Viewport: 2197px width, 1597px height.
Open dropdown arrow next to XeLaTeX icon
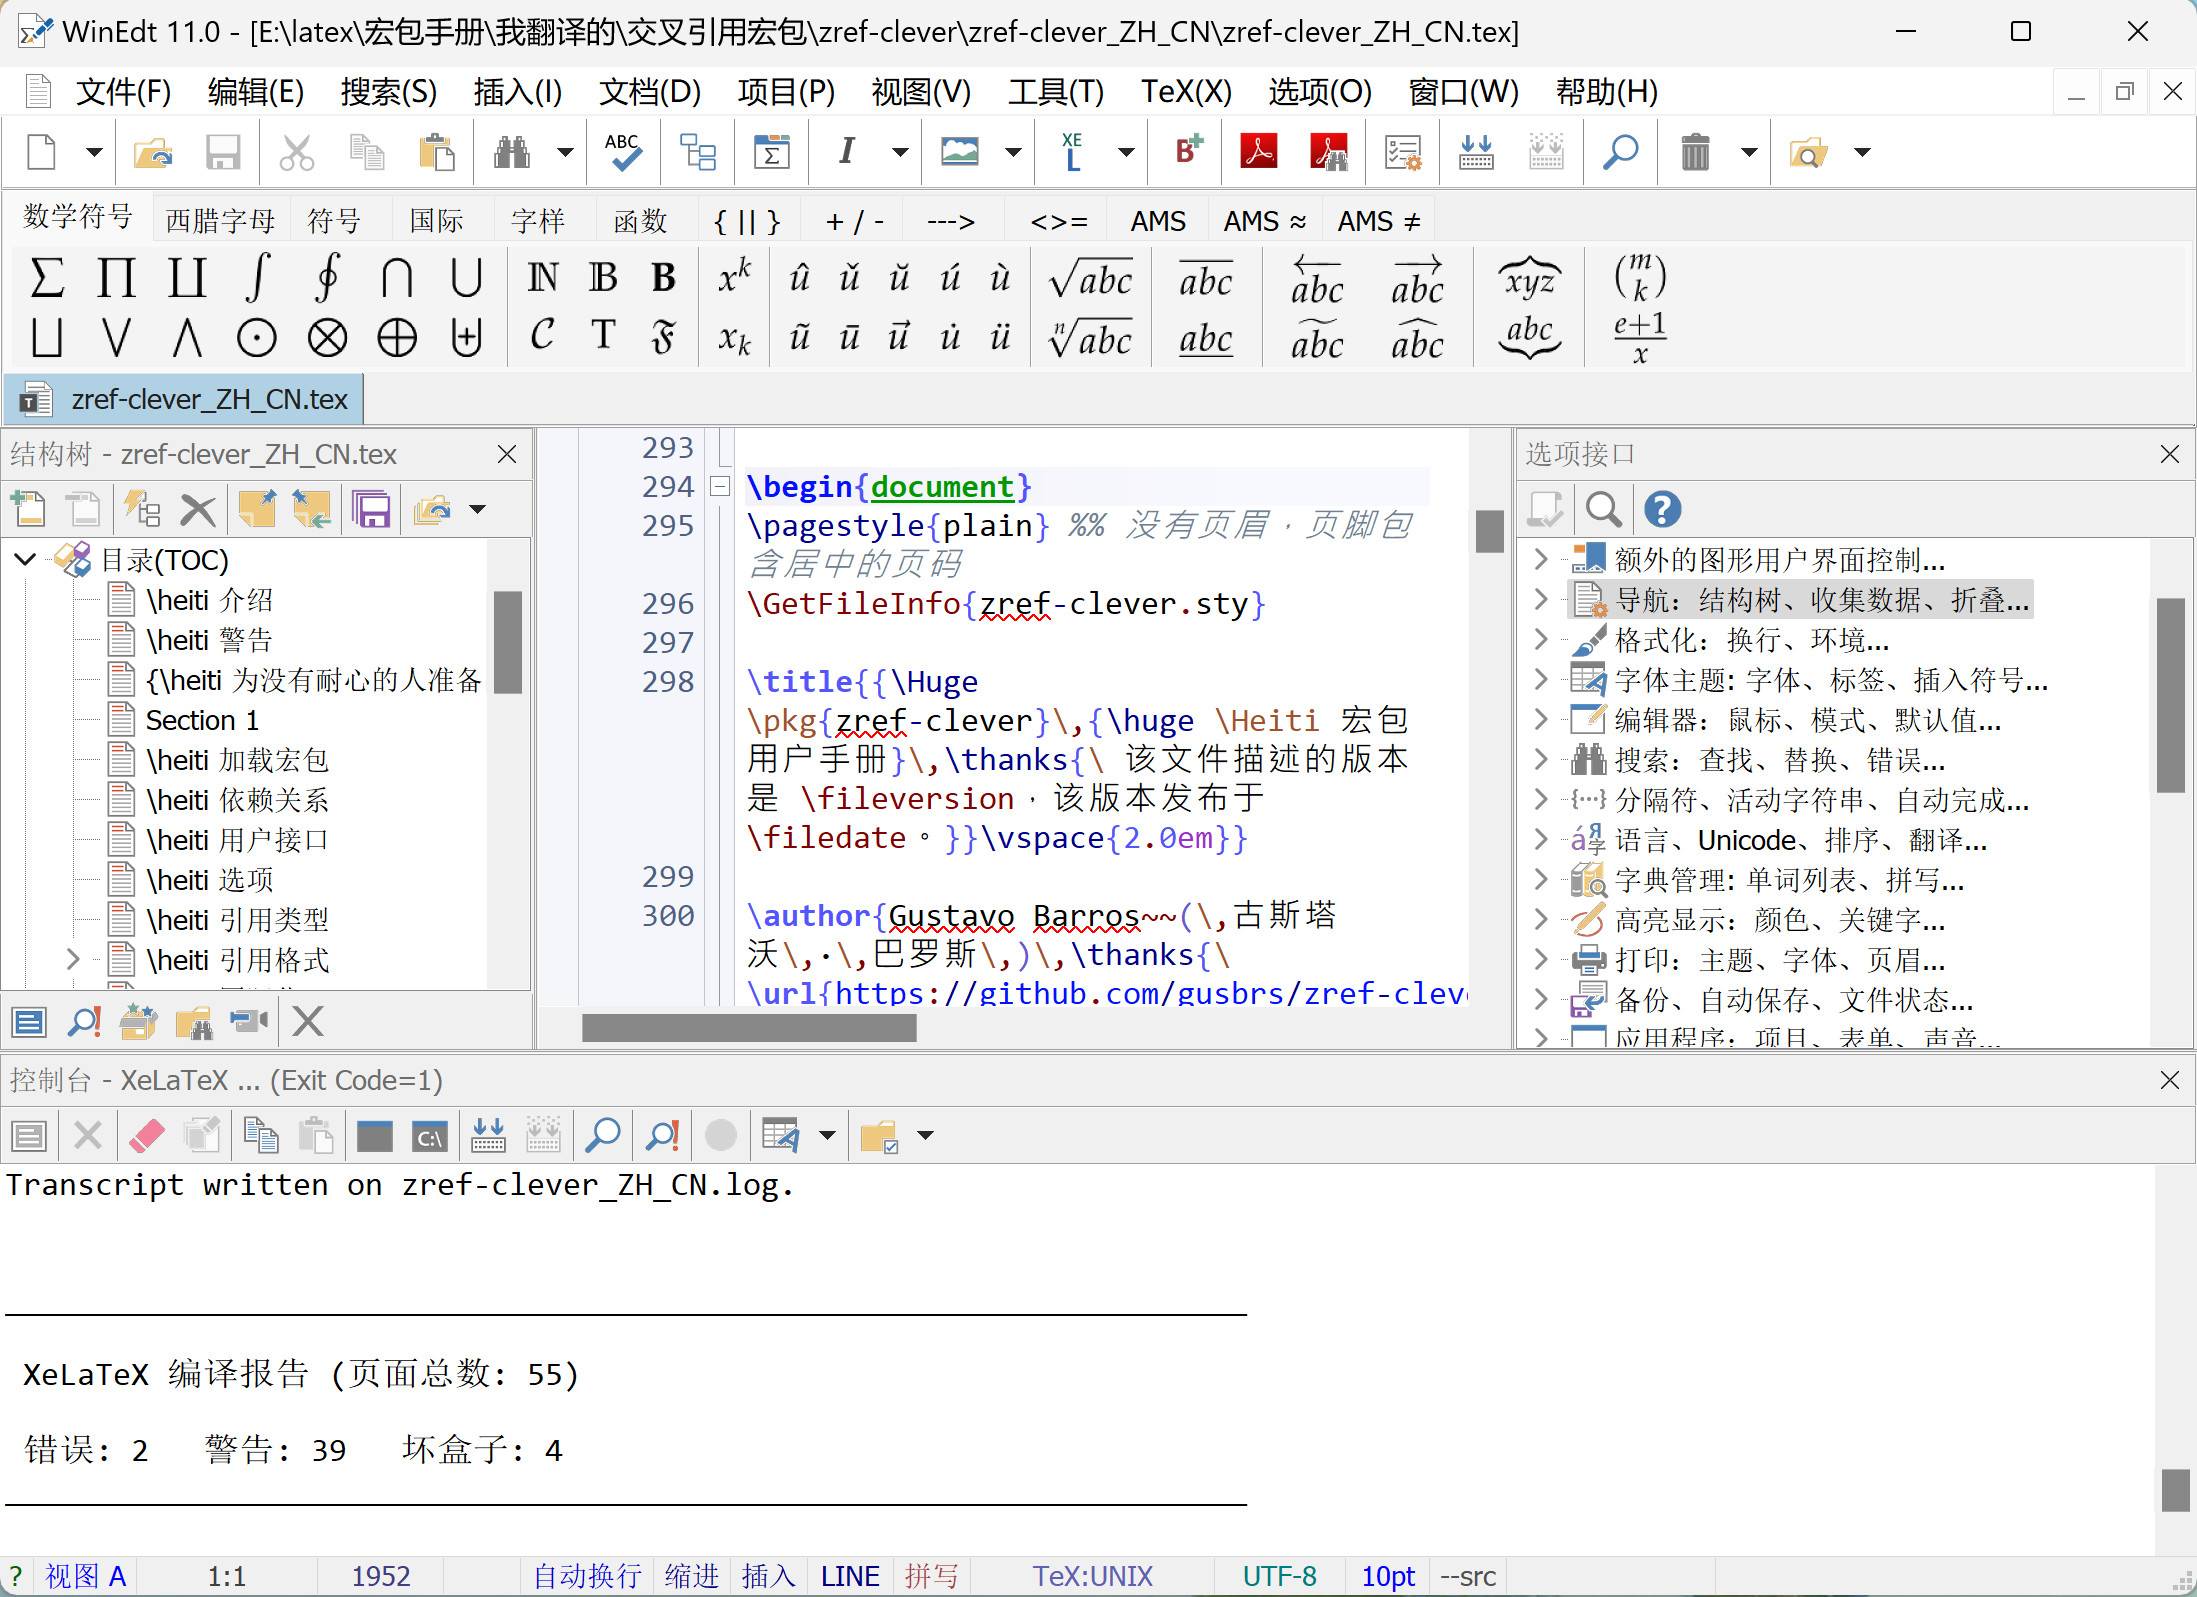(1126, 153)
